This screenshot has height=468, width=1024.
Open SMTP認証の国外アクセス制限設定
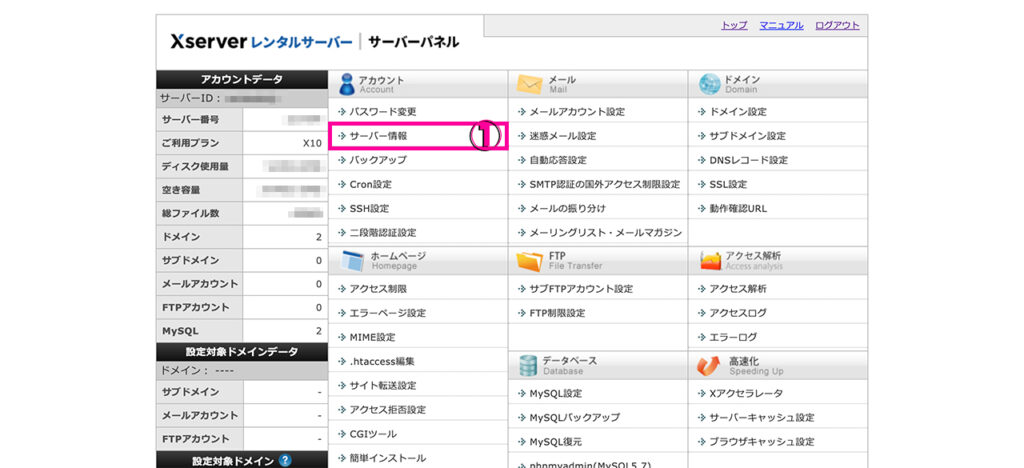tap(605, 185)
